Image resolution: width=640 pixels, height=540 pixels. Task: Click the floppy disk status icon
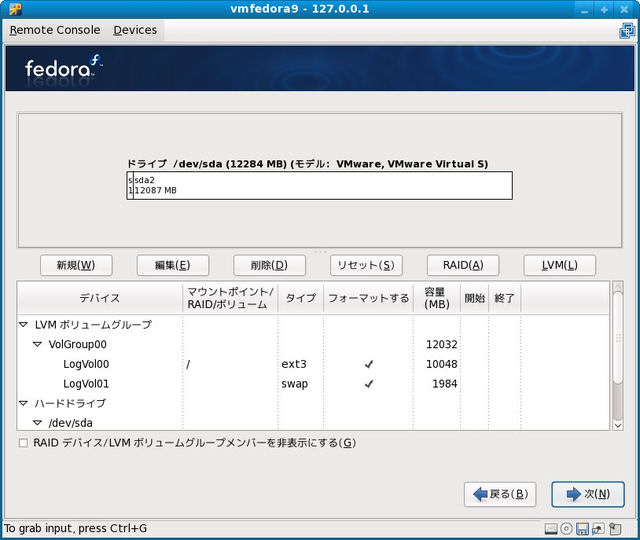coord(582,529)
